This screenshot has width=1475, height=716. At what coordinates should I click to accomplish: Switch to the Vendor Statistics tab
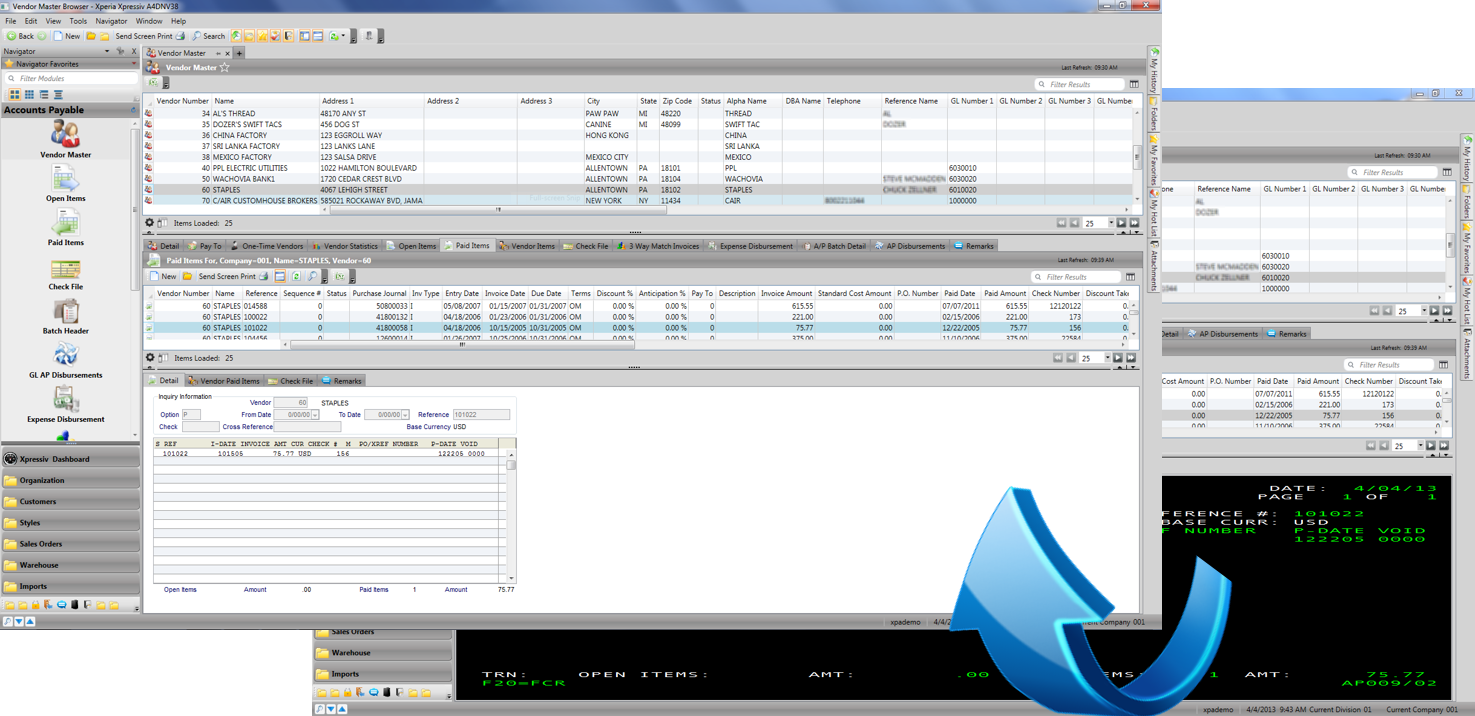[x=346, y=246]
